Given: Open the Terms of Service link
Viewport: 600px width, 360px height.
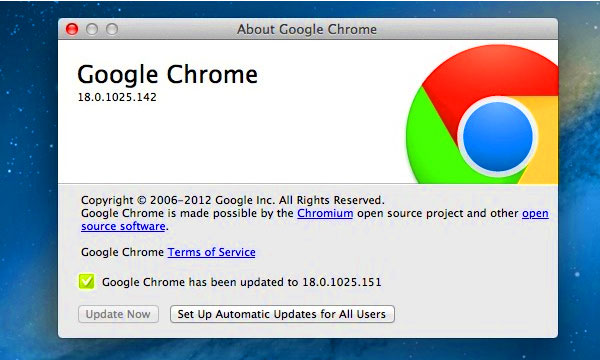Looking at the screenshot, I should pos(212,252).
